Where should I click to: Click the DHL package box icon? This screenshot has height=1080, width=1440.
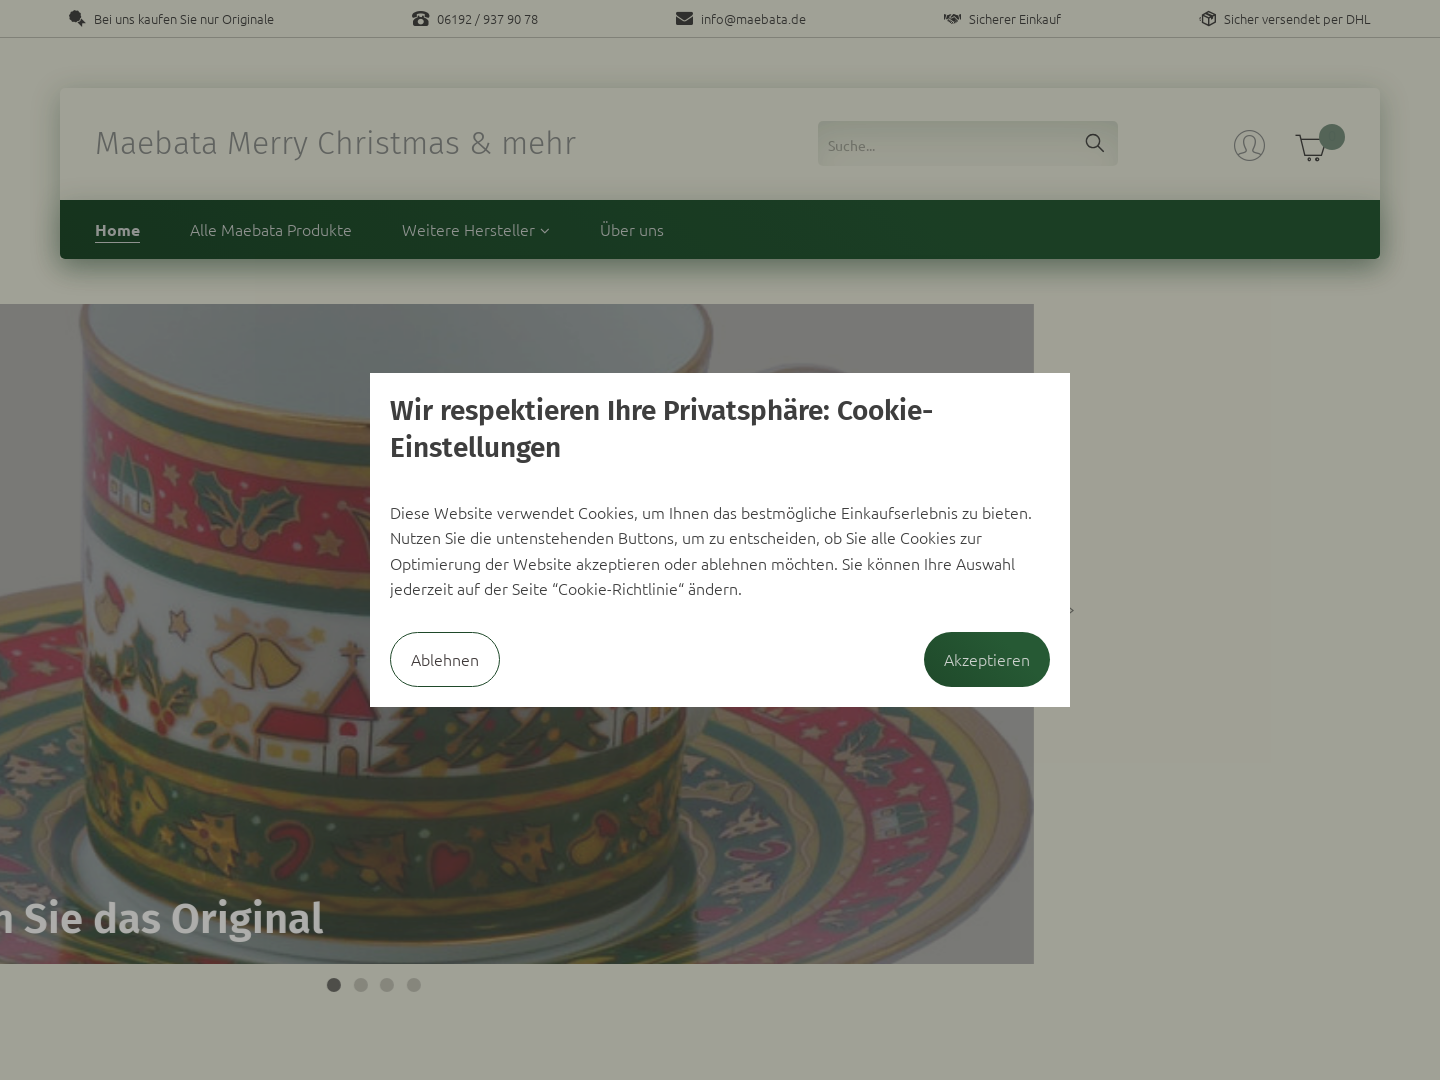click(1208, 18)
